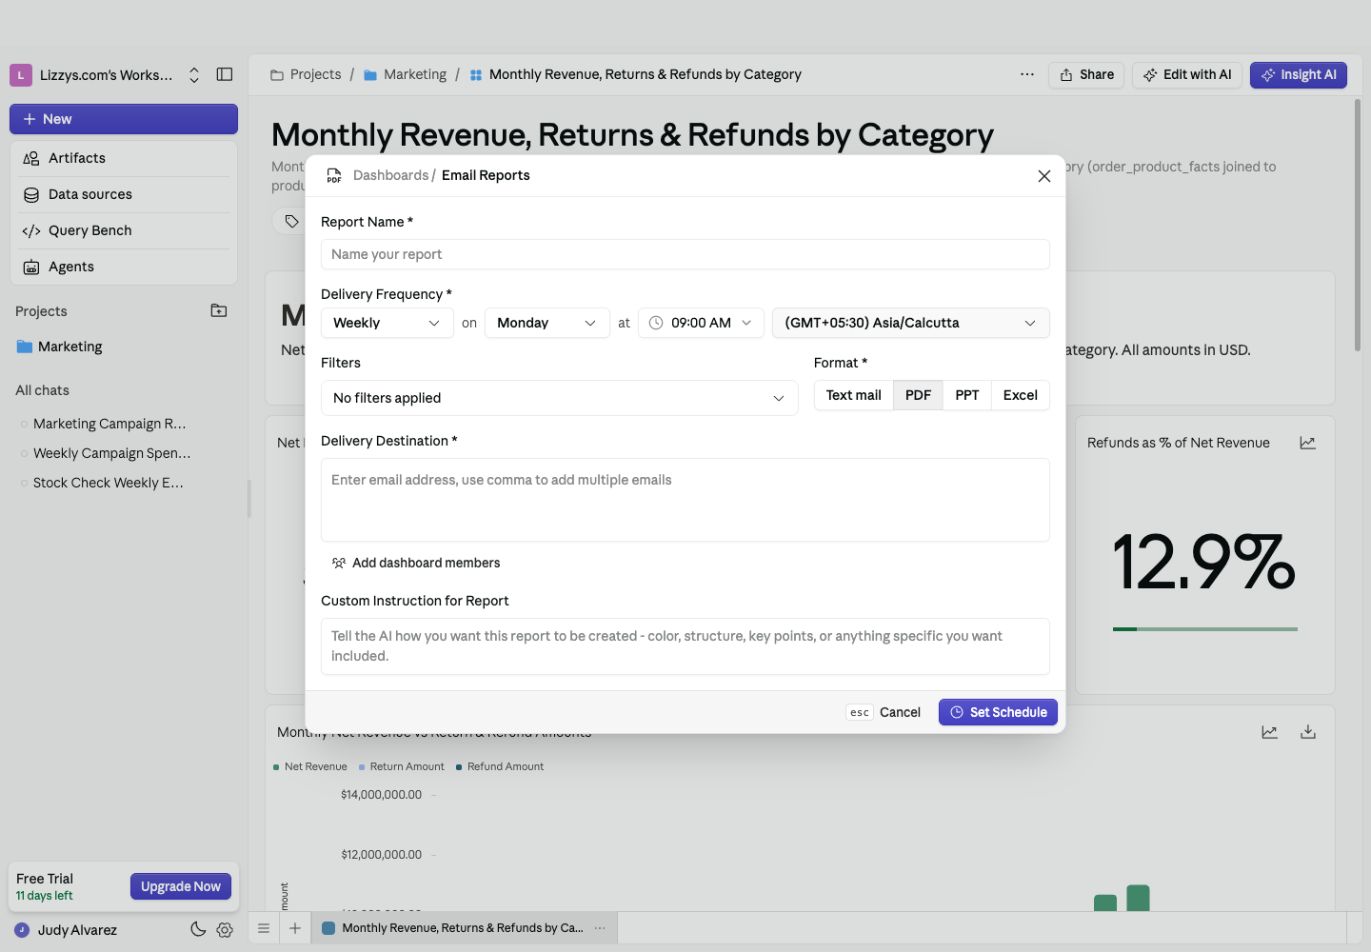Screen dimensions: 1371x952
Task: Click the New button in sidebar
Action: (124, 119)
